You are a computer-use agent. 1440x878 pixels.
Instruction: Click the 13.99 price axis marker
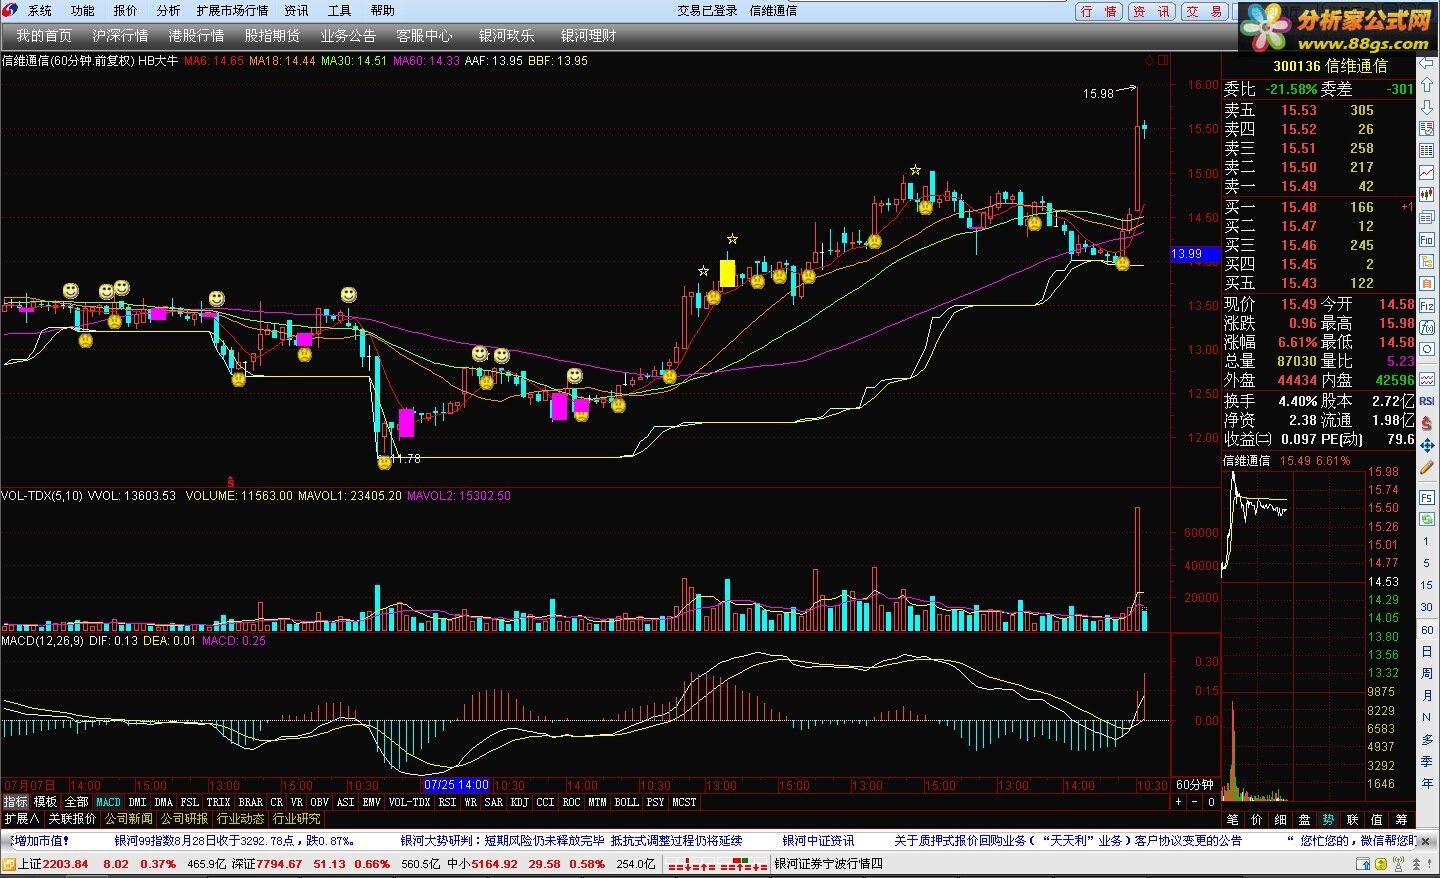point(1193,254)
